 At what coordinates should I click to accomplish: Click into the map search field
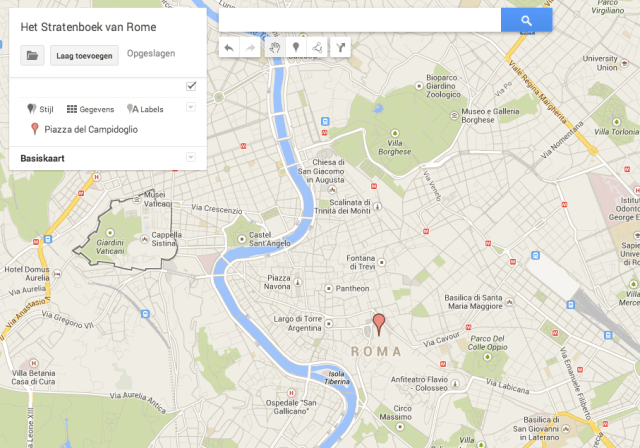360,20
